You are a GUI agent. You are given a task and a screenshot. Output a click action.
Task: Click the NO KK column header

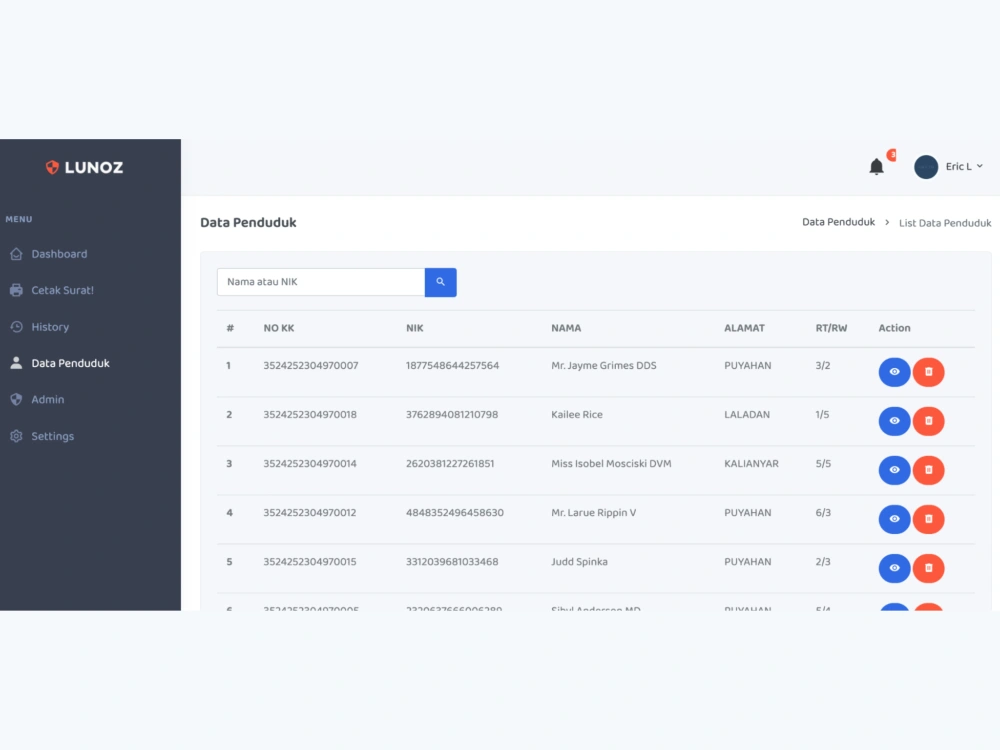(279, 328)
